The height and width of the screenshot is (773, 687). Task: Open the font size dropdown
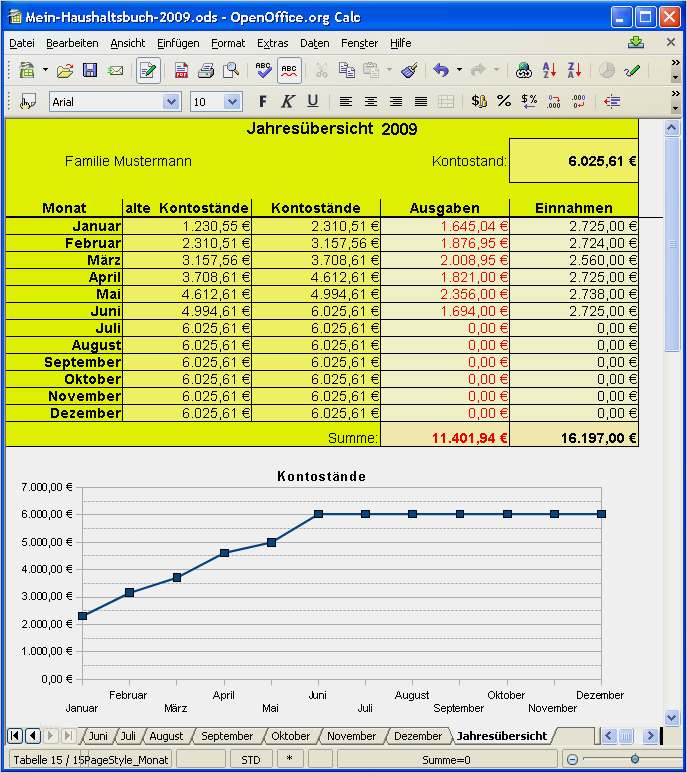(232, 101)
